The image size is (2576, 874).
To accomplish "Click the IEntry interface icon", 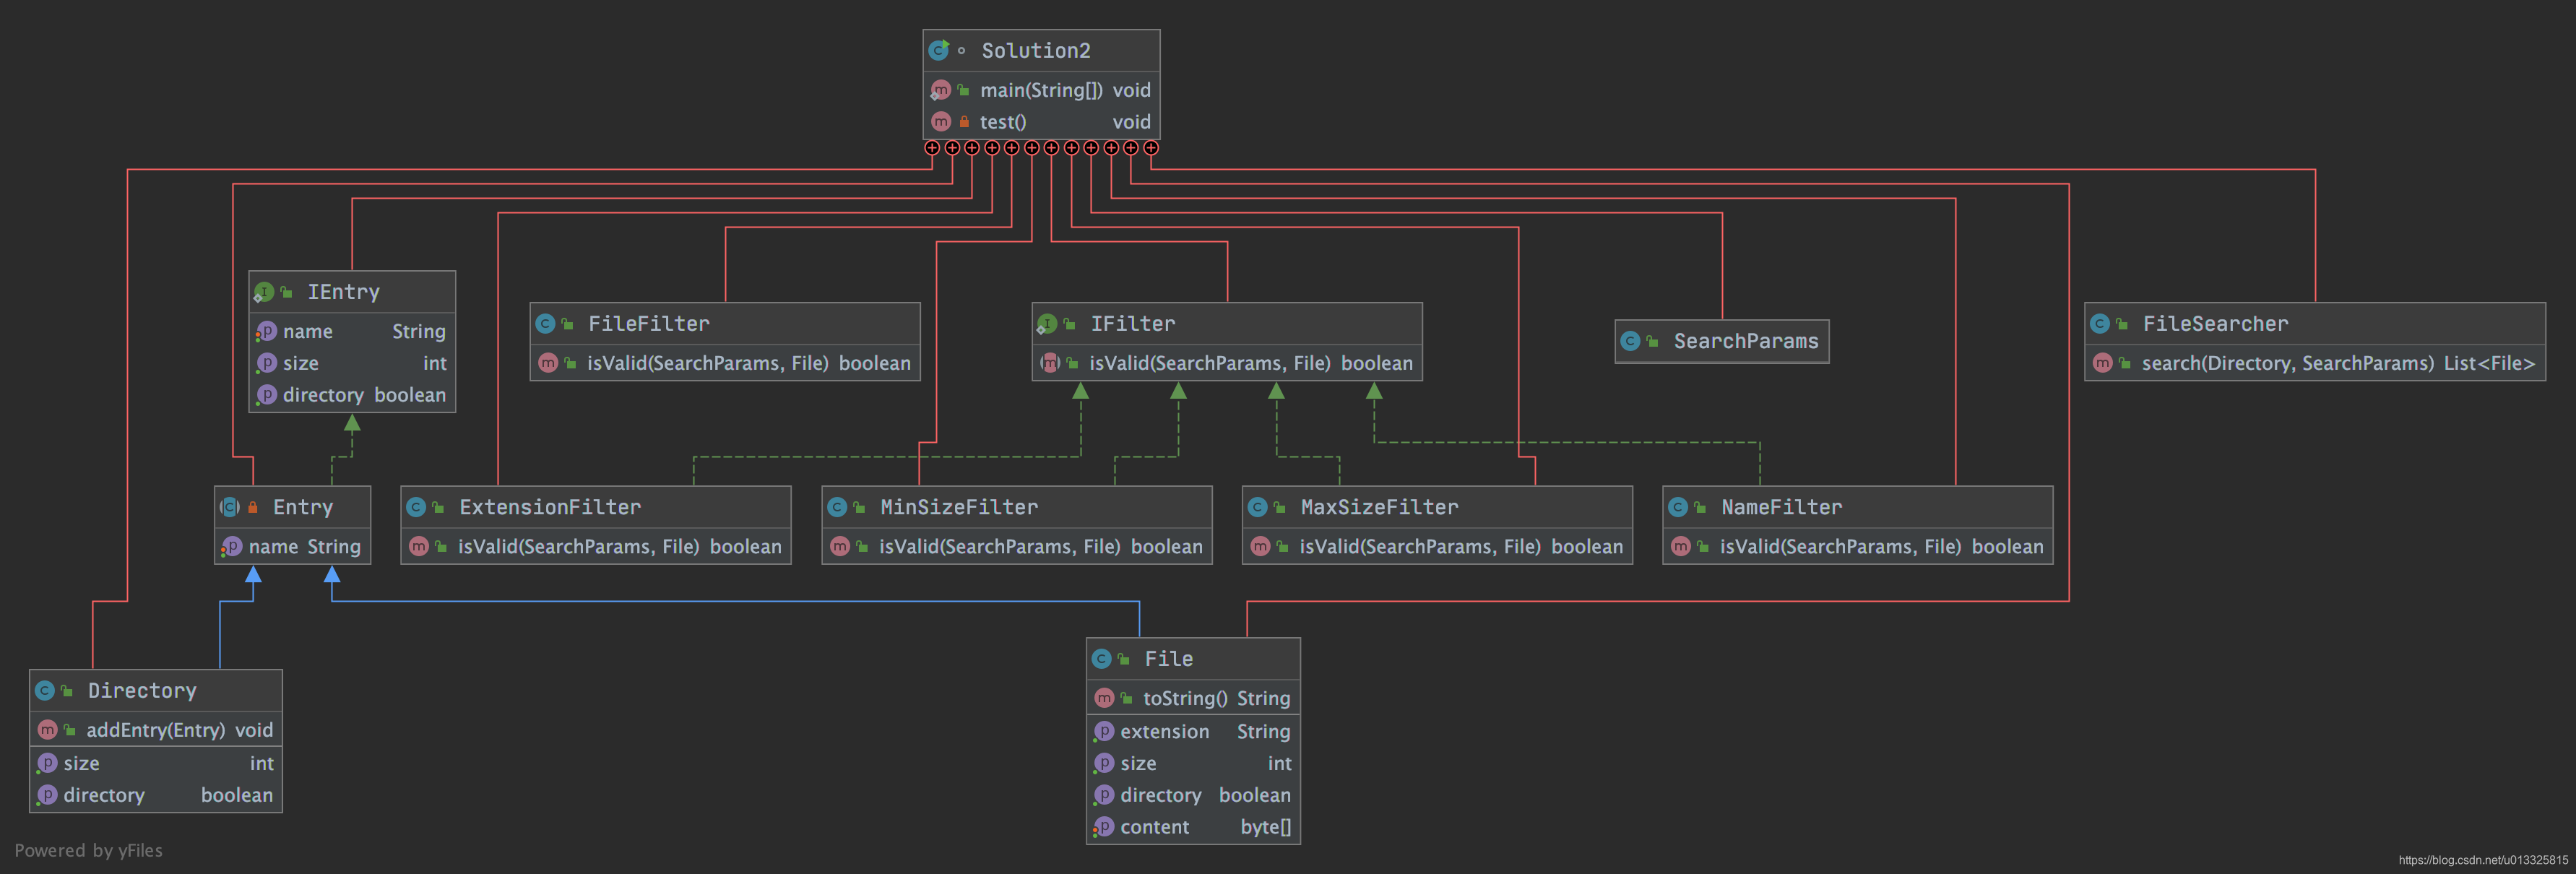I will [x=264, y=292].
